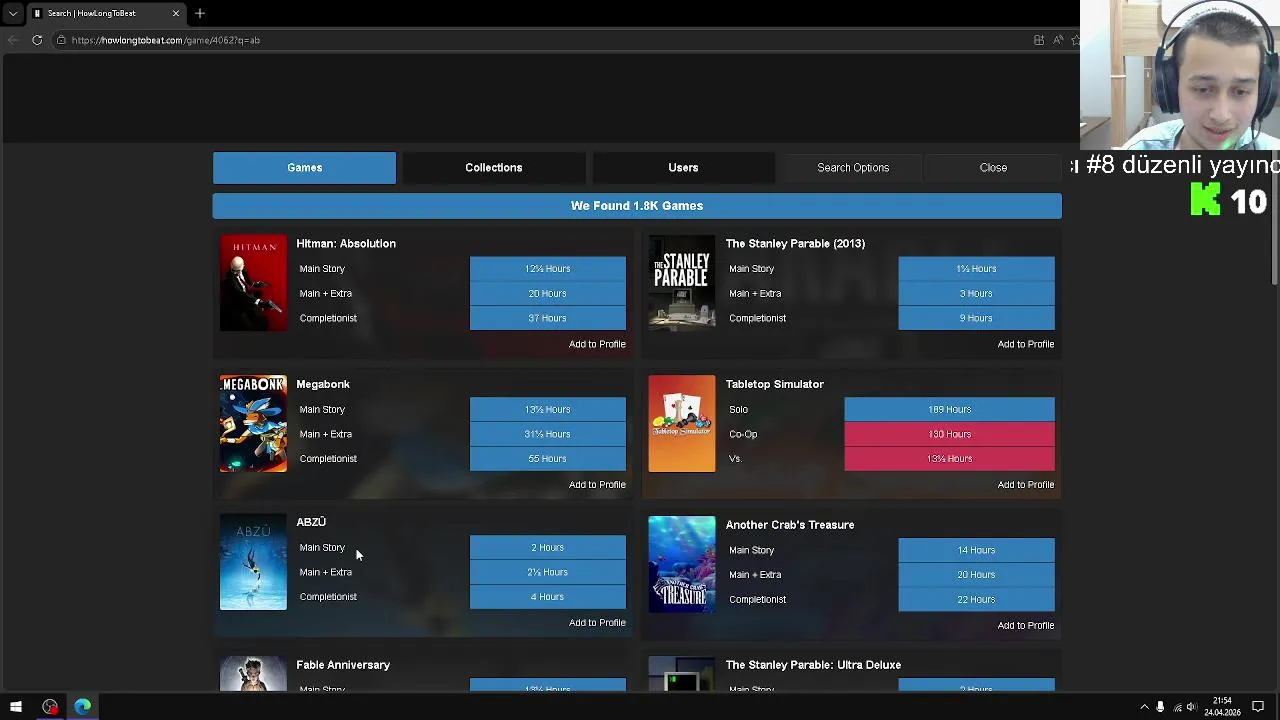Image resolution: width=1280 pixels, height=720 pixels.
Task: Add Hitman: Absolution to profile
Action: click(x=597, y=344)
